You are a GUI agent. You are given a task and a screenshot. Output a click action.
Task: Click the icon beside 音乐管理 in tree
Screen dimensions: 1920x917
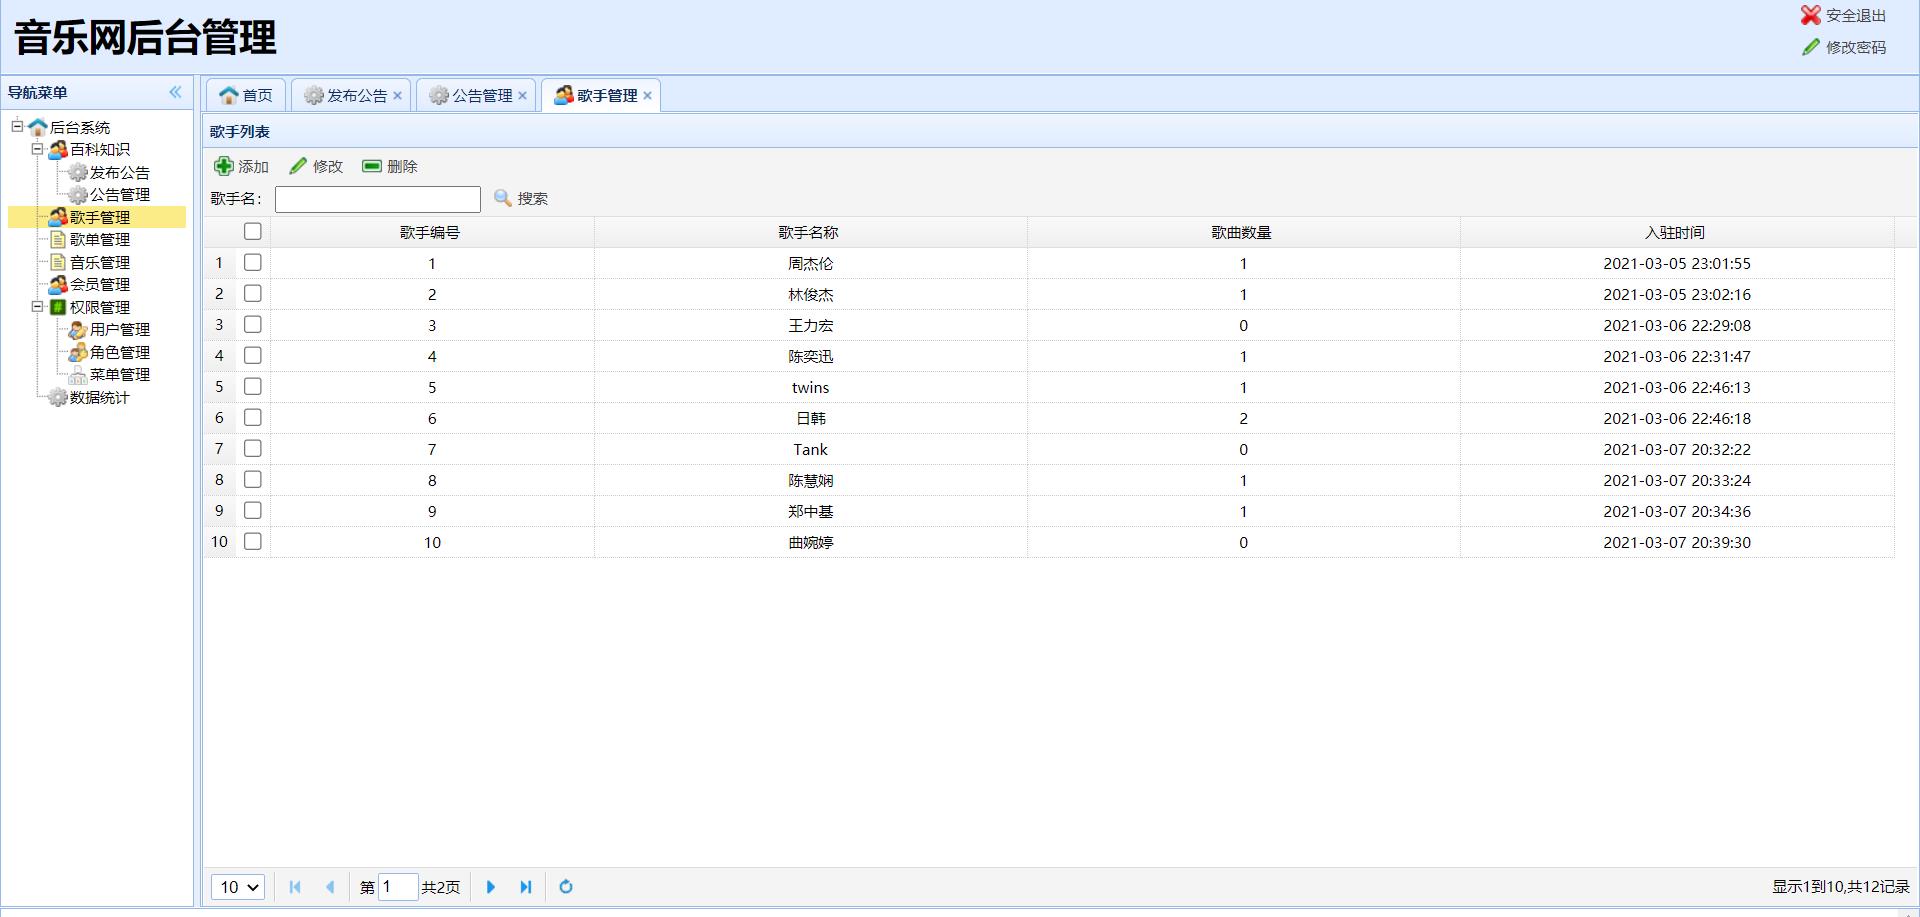coord(58,262)
